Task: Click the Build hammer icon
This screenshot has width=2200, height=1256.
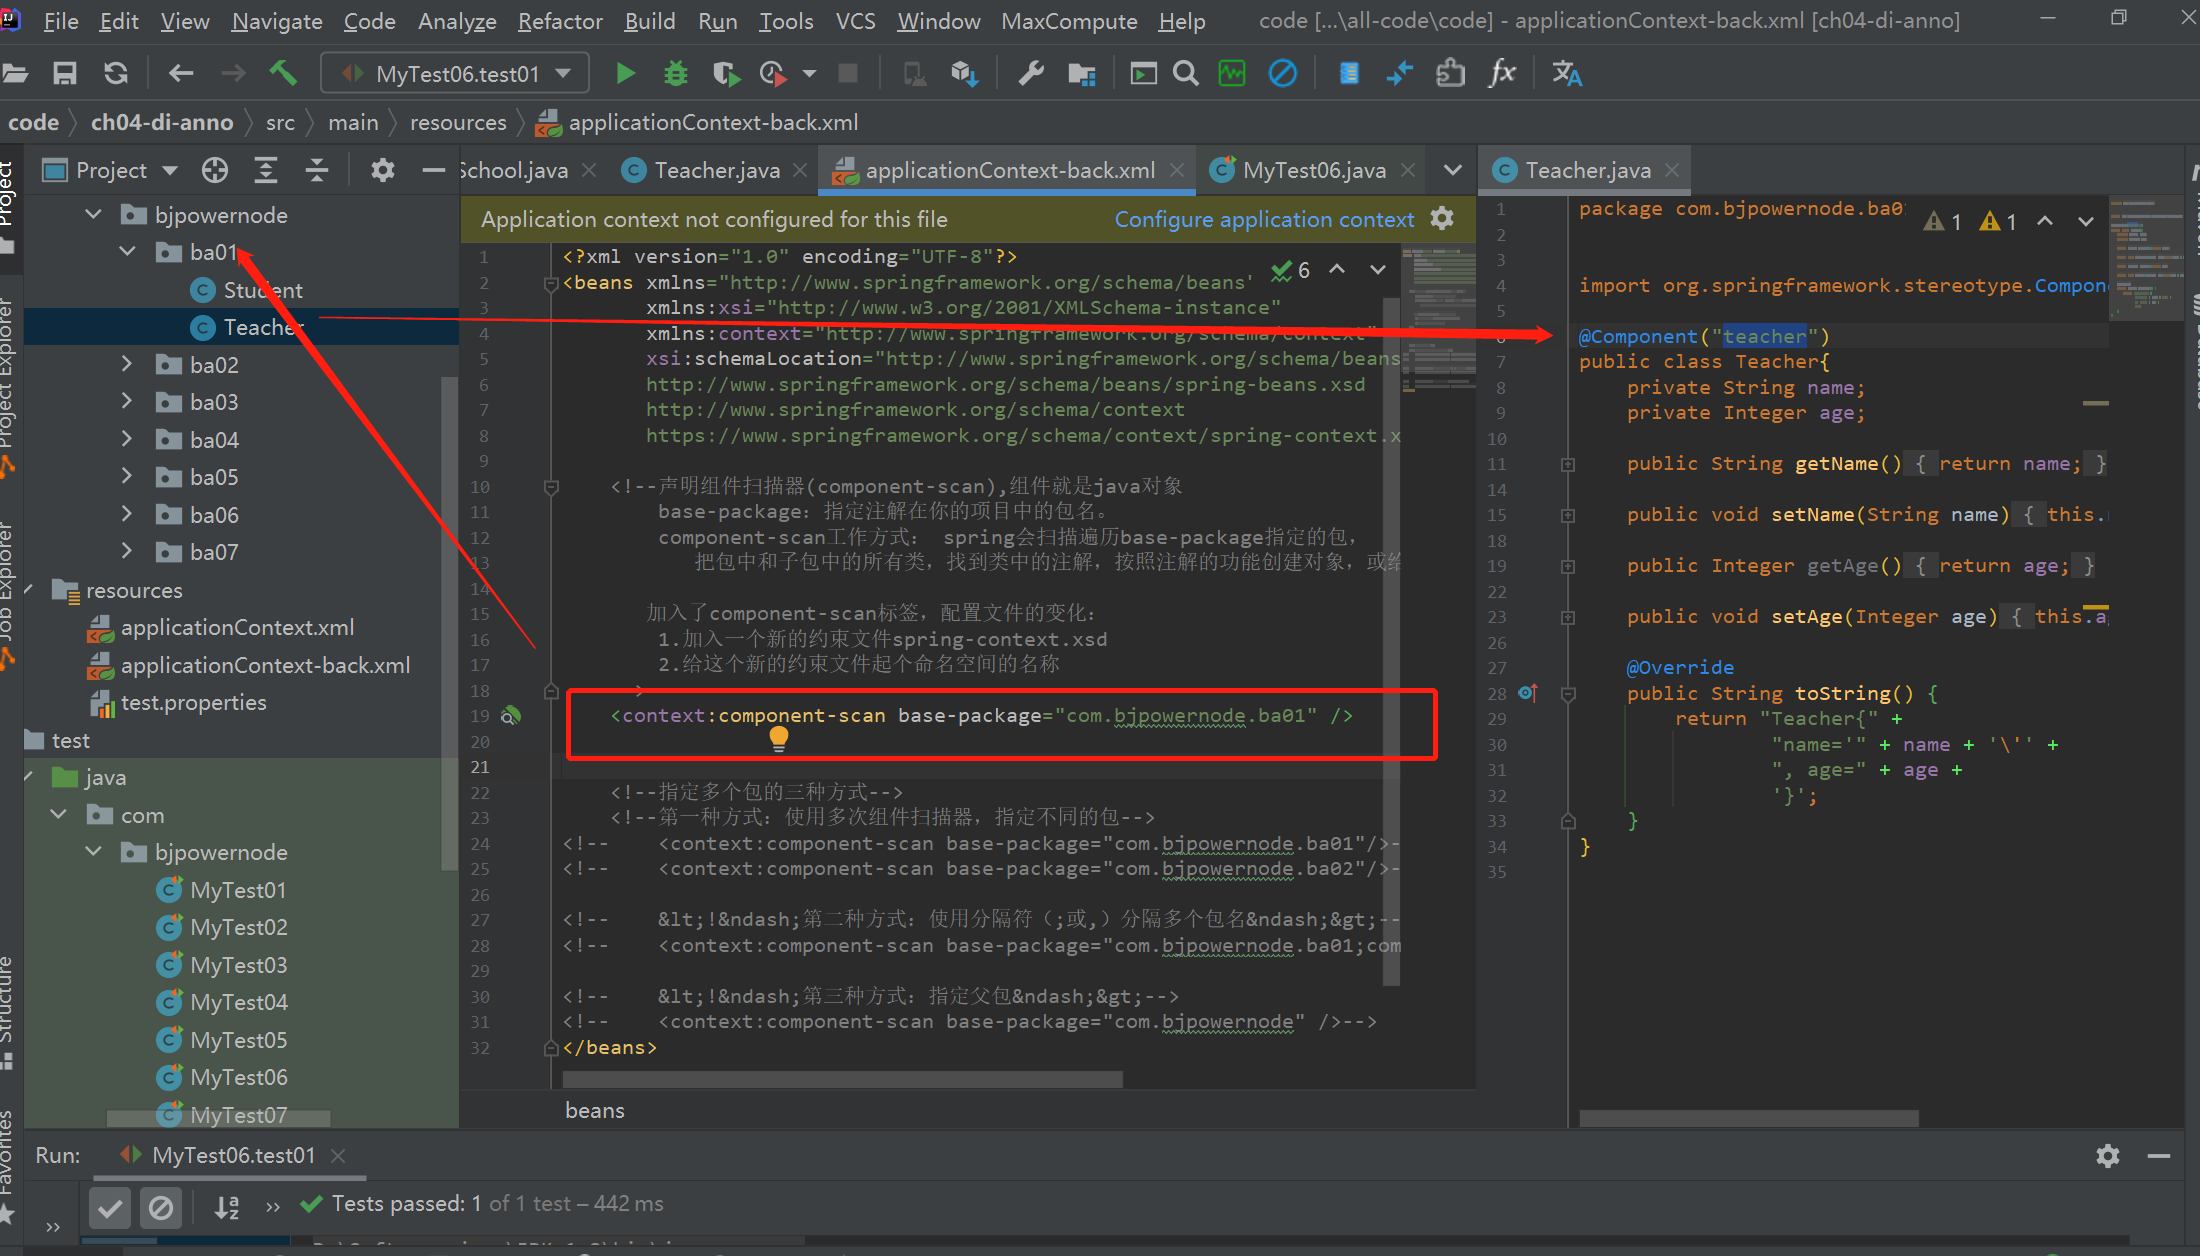Action: pyautogui.click(x=283, y=73)
